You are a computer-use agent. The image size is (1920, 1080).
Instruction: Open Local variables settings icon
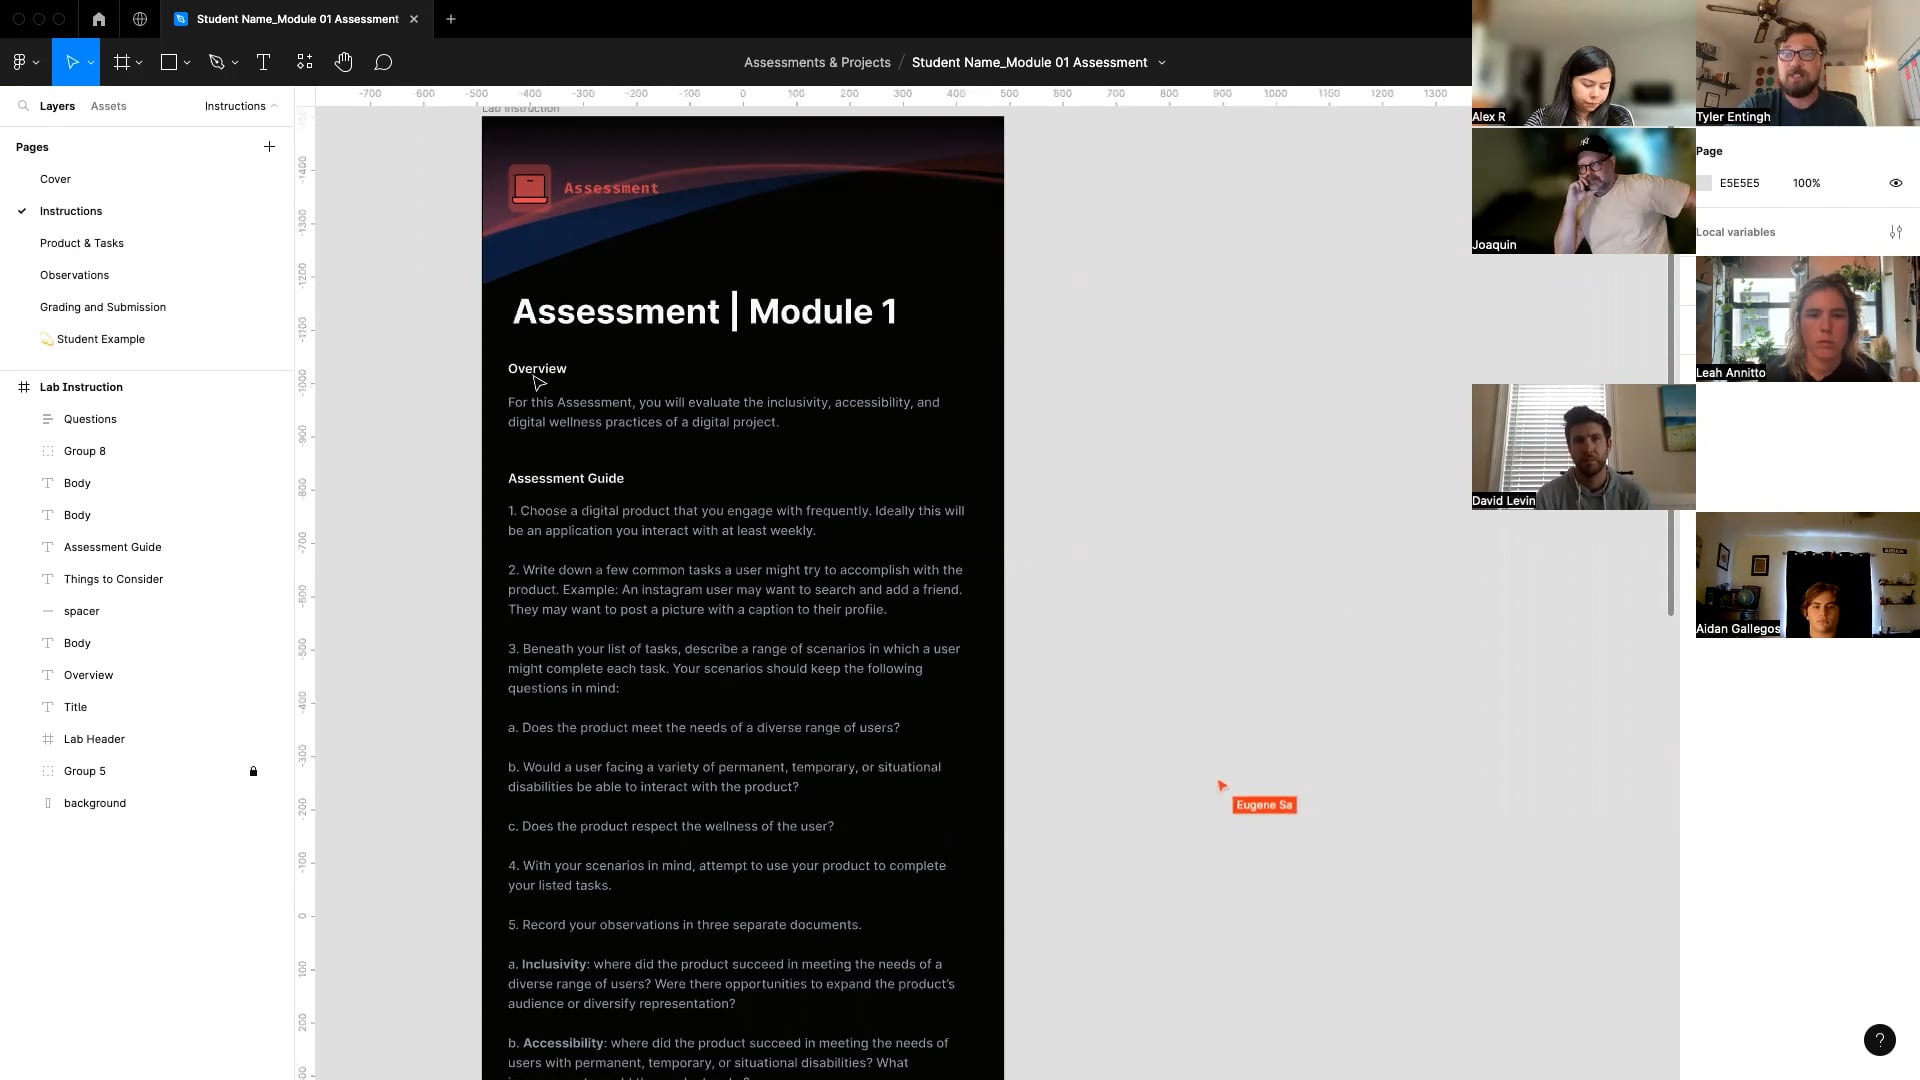pyautogui.click(x=1896, y=232)
